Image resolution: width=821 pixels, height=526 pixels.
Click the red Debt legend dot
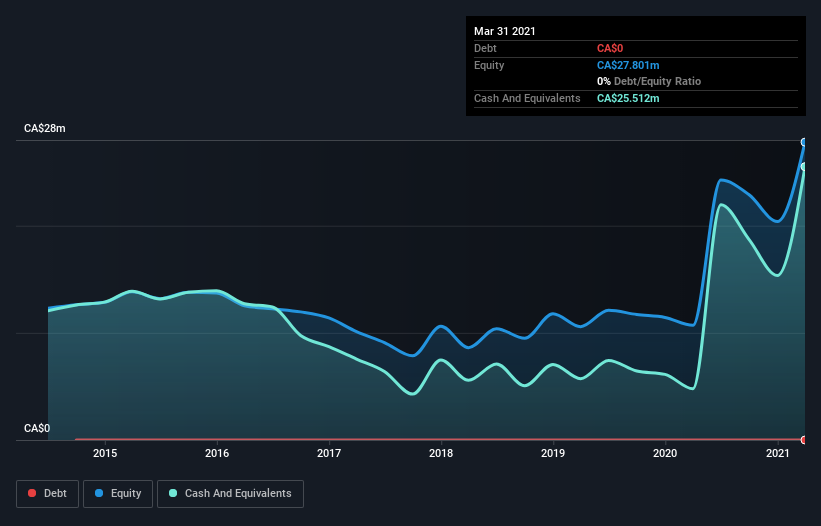(x=32, y=493)
